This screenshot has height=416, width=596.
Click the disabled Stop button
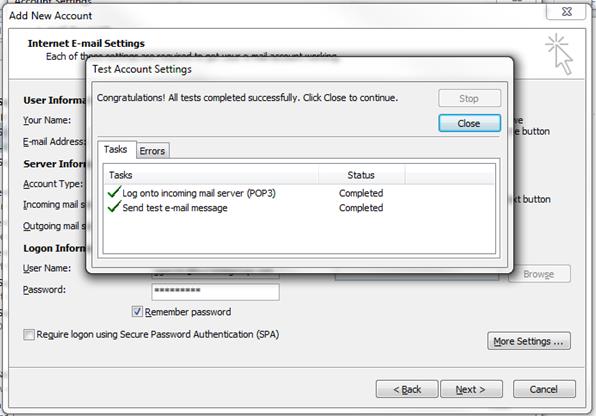(x=469, y=98)
